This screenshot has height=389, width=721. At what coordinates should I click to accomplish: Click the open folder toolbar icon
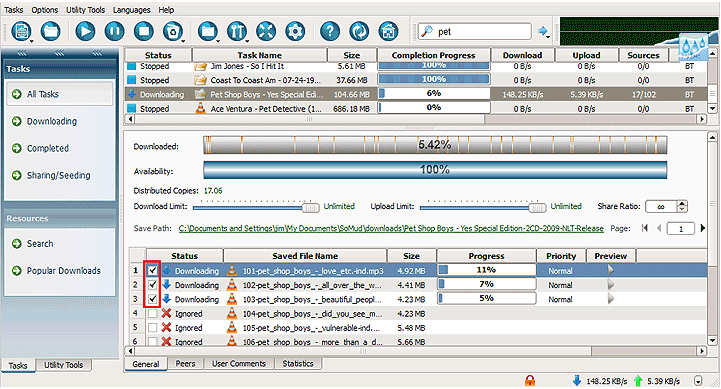tap(51, 31)
